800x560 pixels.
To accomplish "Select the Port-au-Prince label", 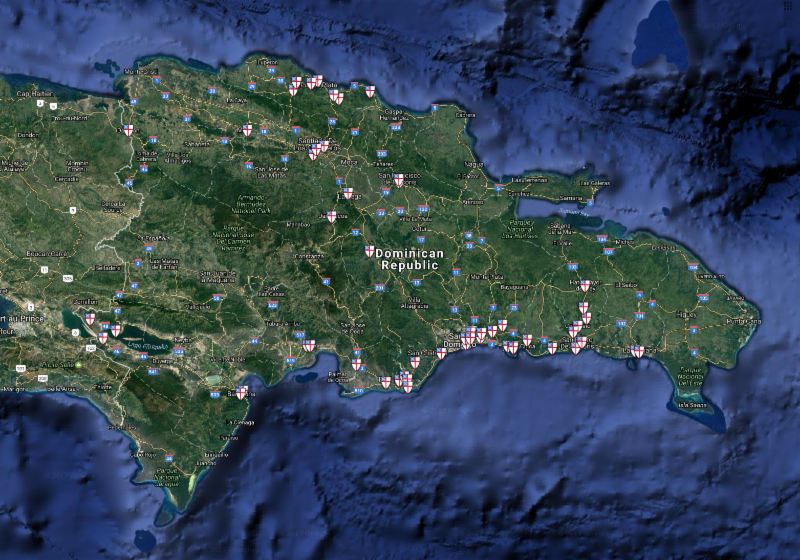I will (x=22, y=318).
